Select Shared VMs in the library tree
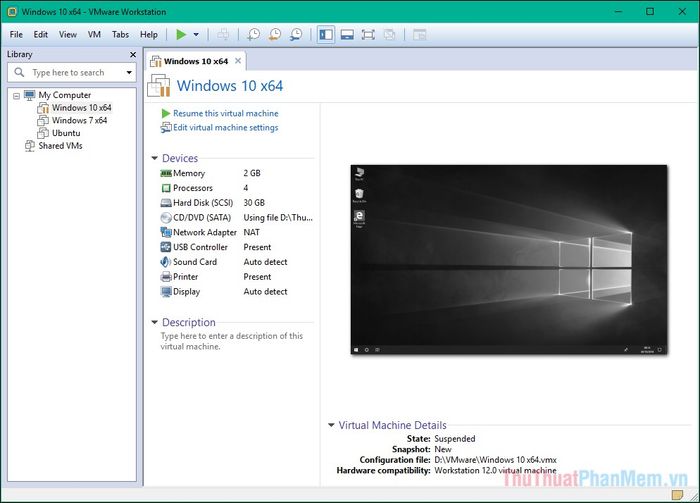 [60, 145]
